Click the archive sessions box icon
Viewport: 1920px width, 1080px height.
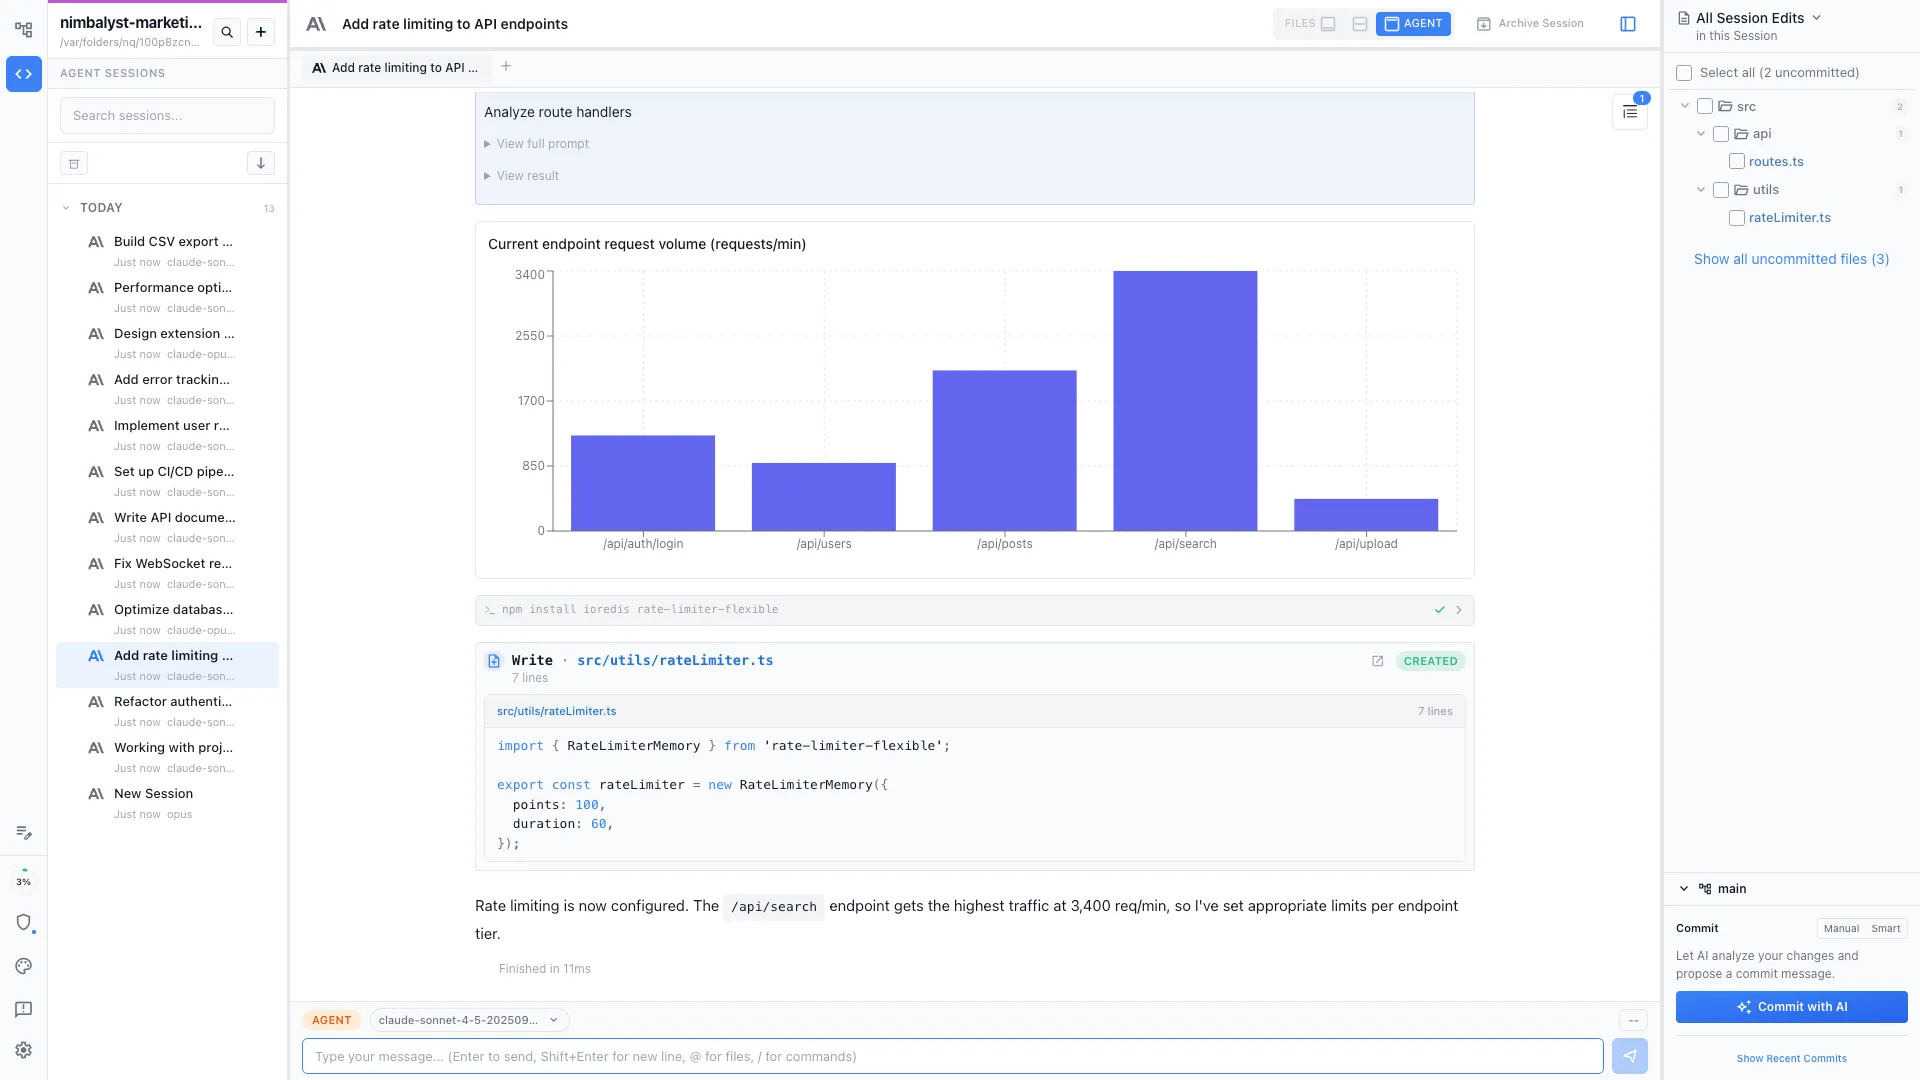pos(74,163)
